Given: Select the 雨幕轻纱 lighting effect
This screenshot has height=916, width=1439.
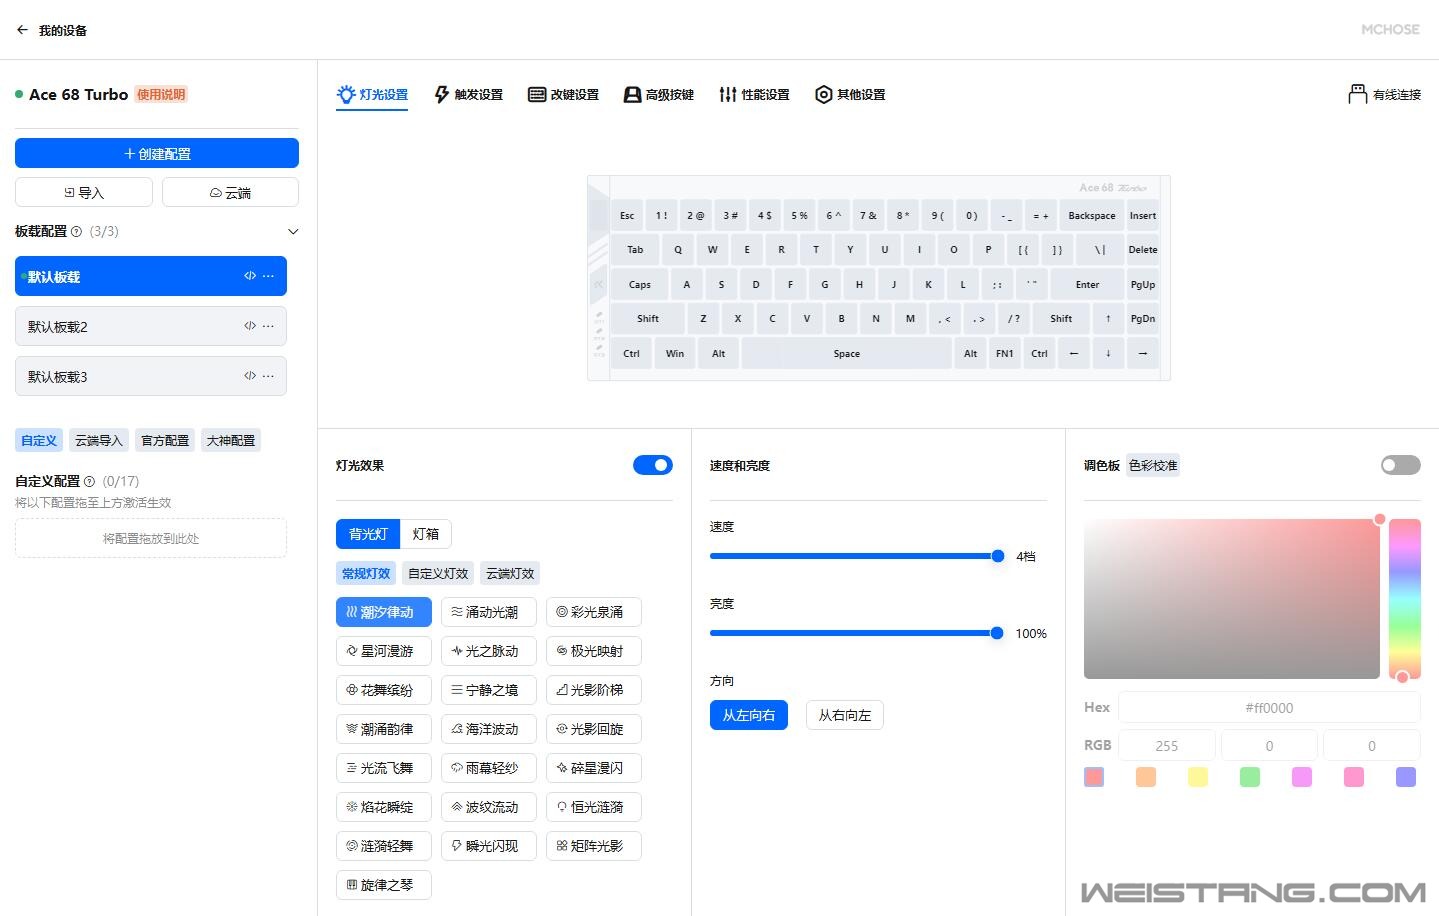Looking at the screenshot, I should 489,768.
